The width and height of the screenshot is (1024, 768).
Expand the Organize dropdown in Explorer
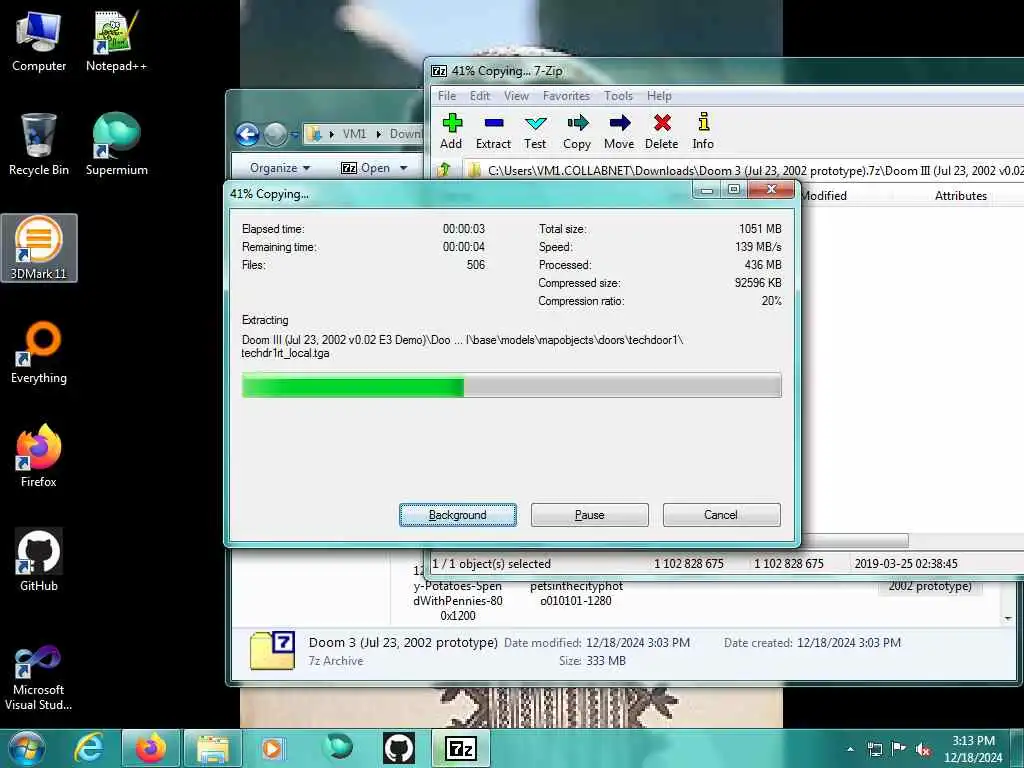click(280, 168)
